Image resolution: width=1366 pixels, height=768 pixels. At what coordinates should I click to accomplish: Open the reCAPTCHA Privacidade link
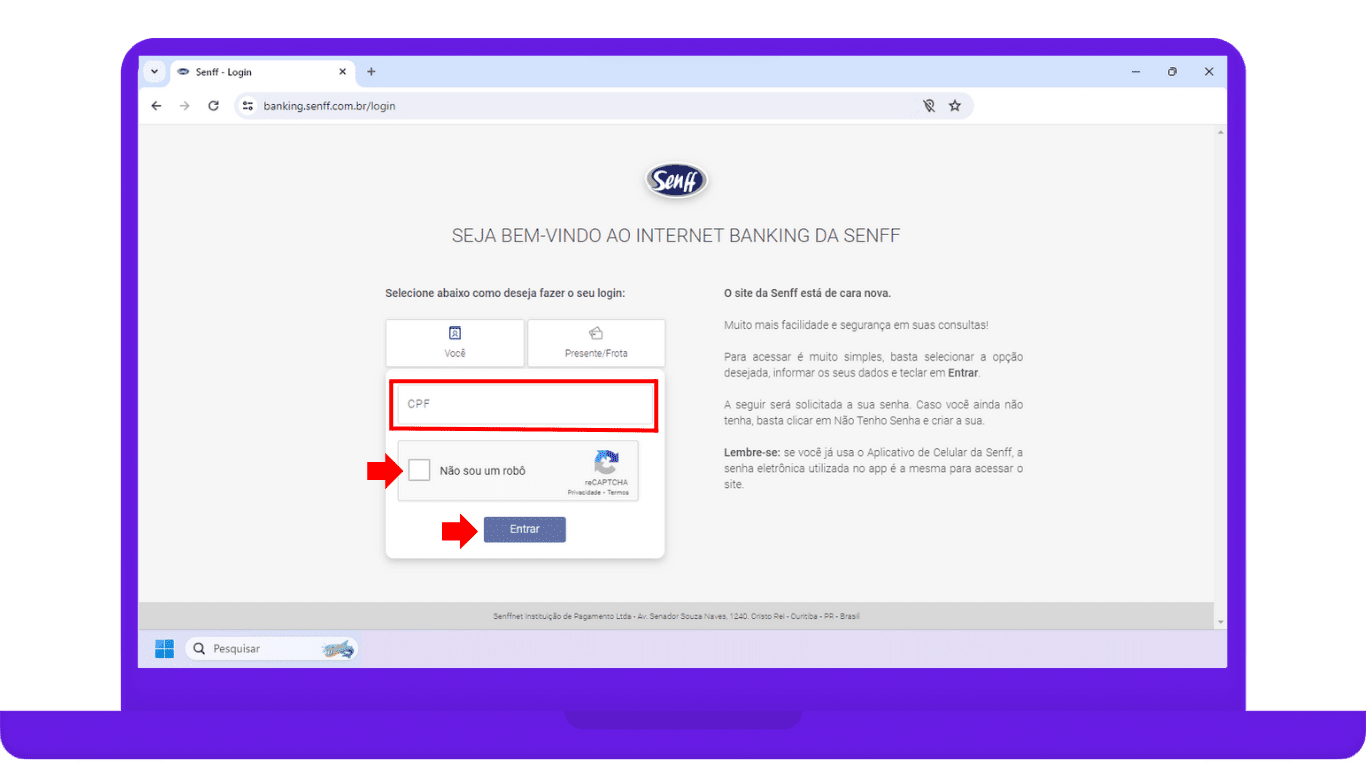pos(584,493)
